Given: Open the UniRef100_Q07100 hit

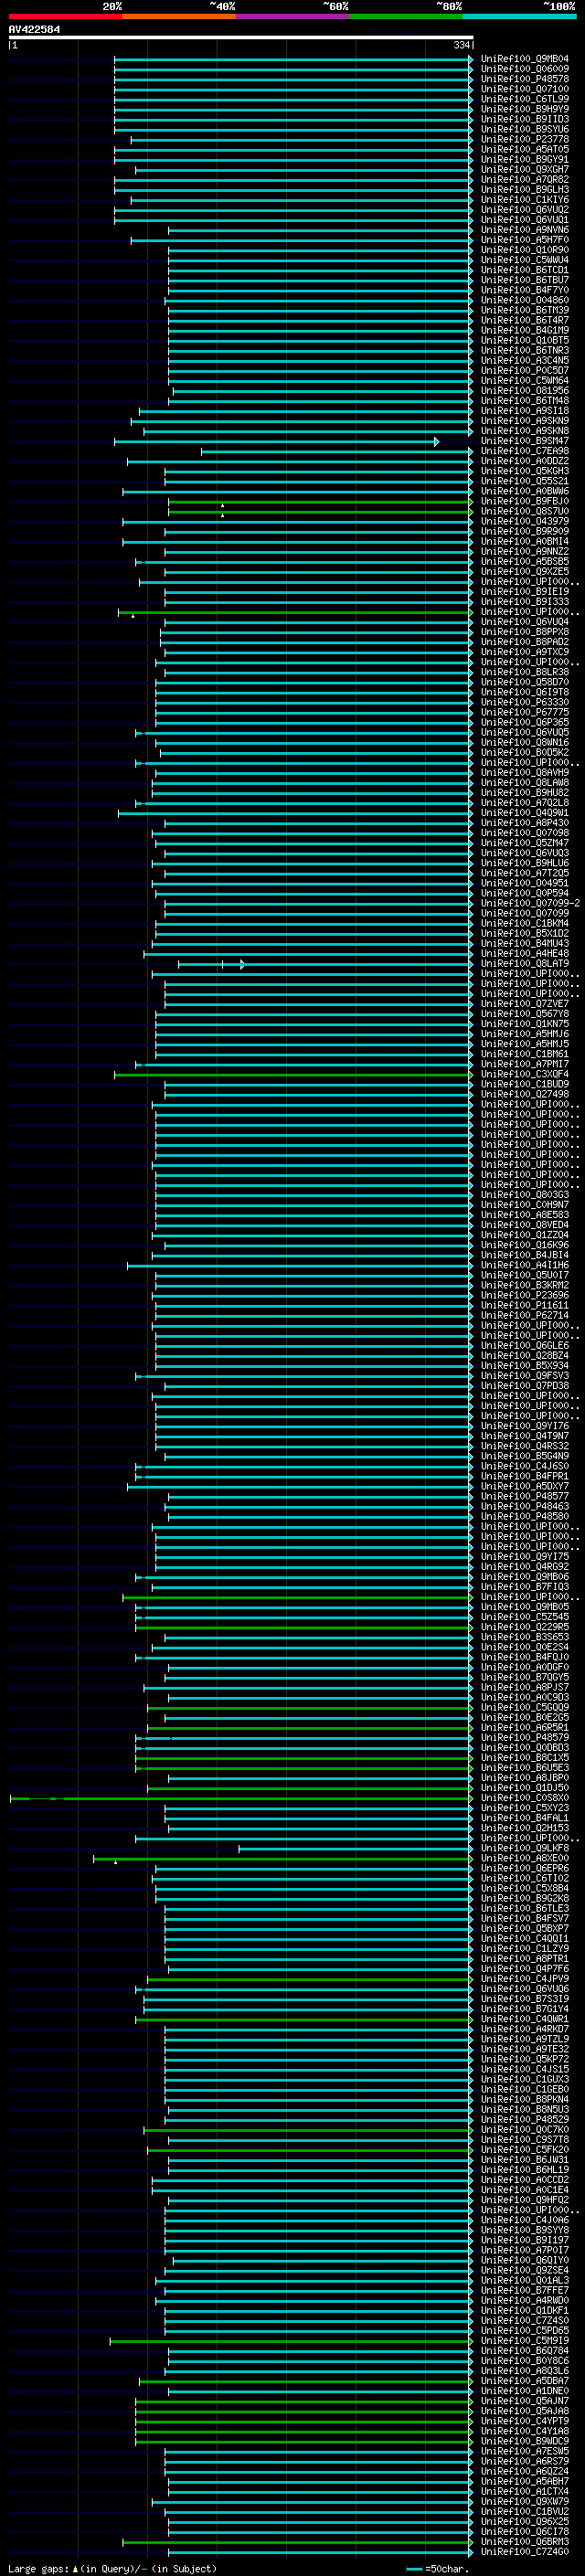Looking at the screenshot, I should click(x=525, y=89).
